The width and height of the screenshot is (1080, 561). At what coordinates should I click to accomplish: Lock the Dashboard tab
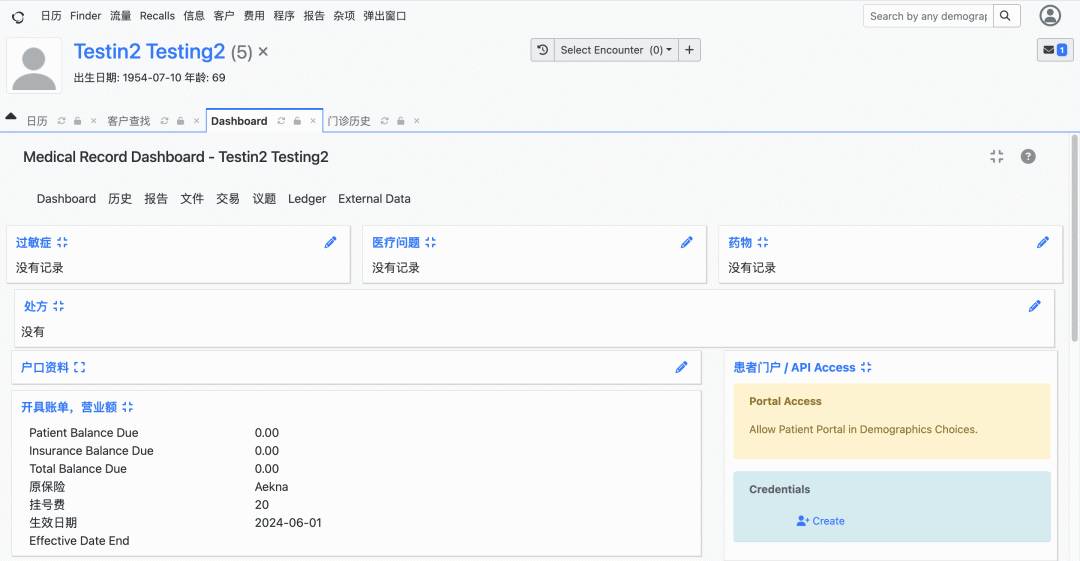click(x=297, y=121)
